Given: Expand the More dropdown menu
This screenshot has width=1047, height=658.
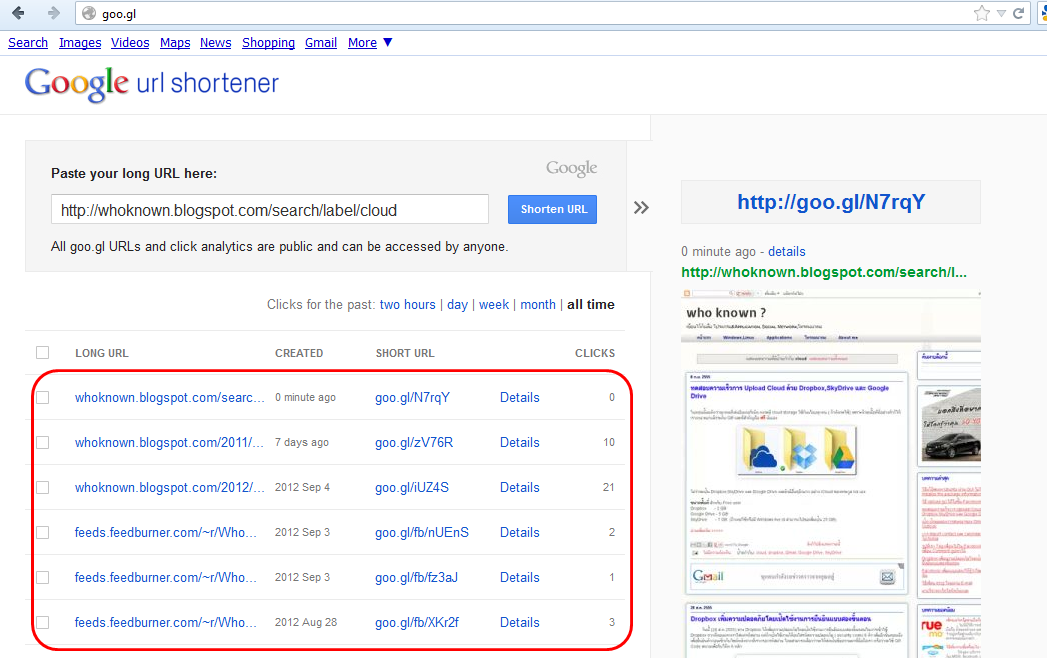Looking at the screenshot, I should (x=369, y=43).
